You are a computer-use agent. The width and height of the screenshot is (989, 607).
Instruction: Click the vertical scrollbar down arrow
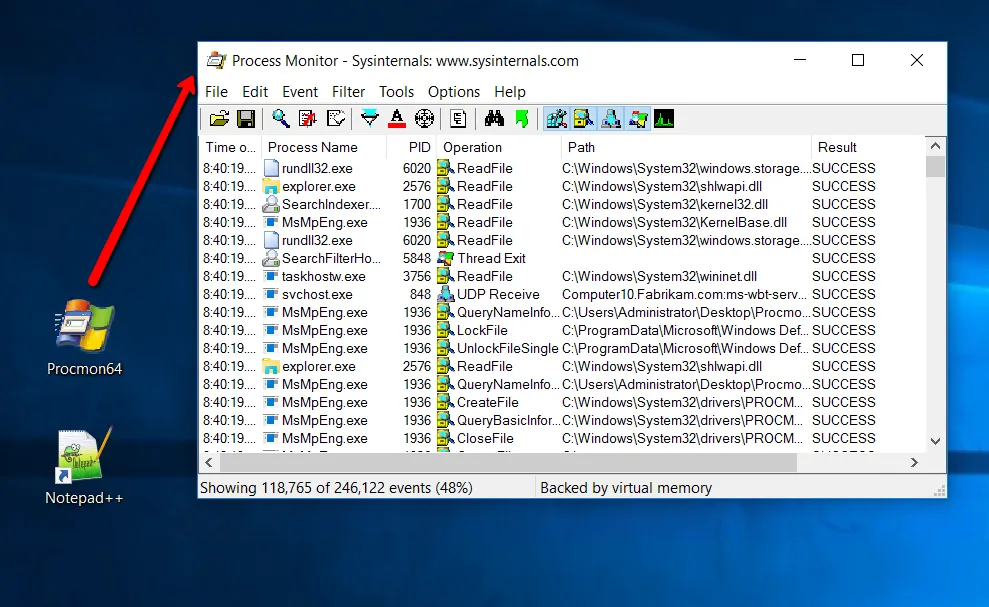click(x=935, y=441)
